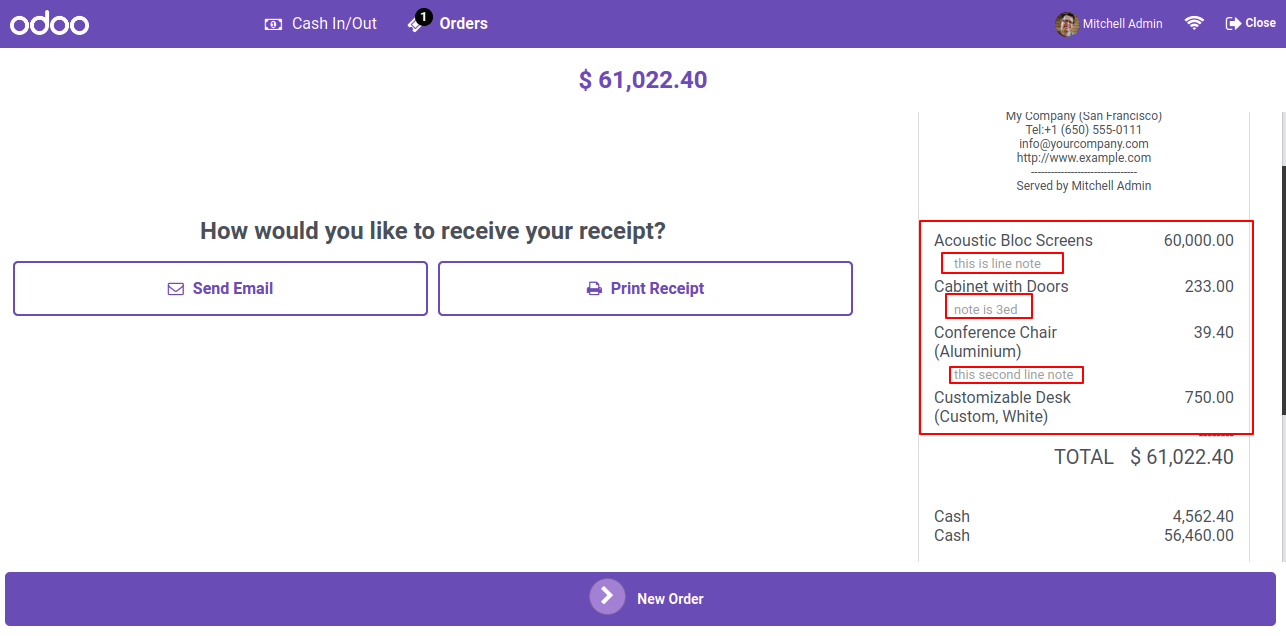Viewport: 1286px width, 636px height.
Task: Click Mitchell Admin avatar picture
Action: click(1067, 24)
